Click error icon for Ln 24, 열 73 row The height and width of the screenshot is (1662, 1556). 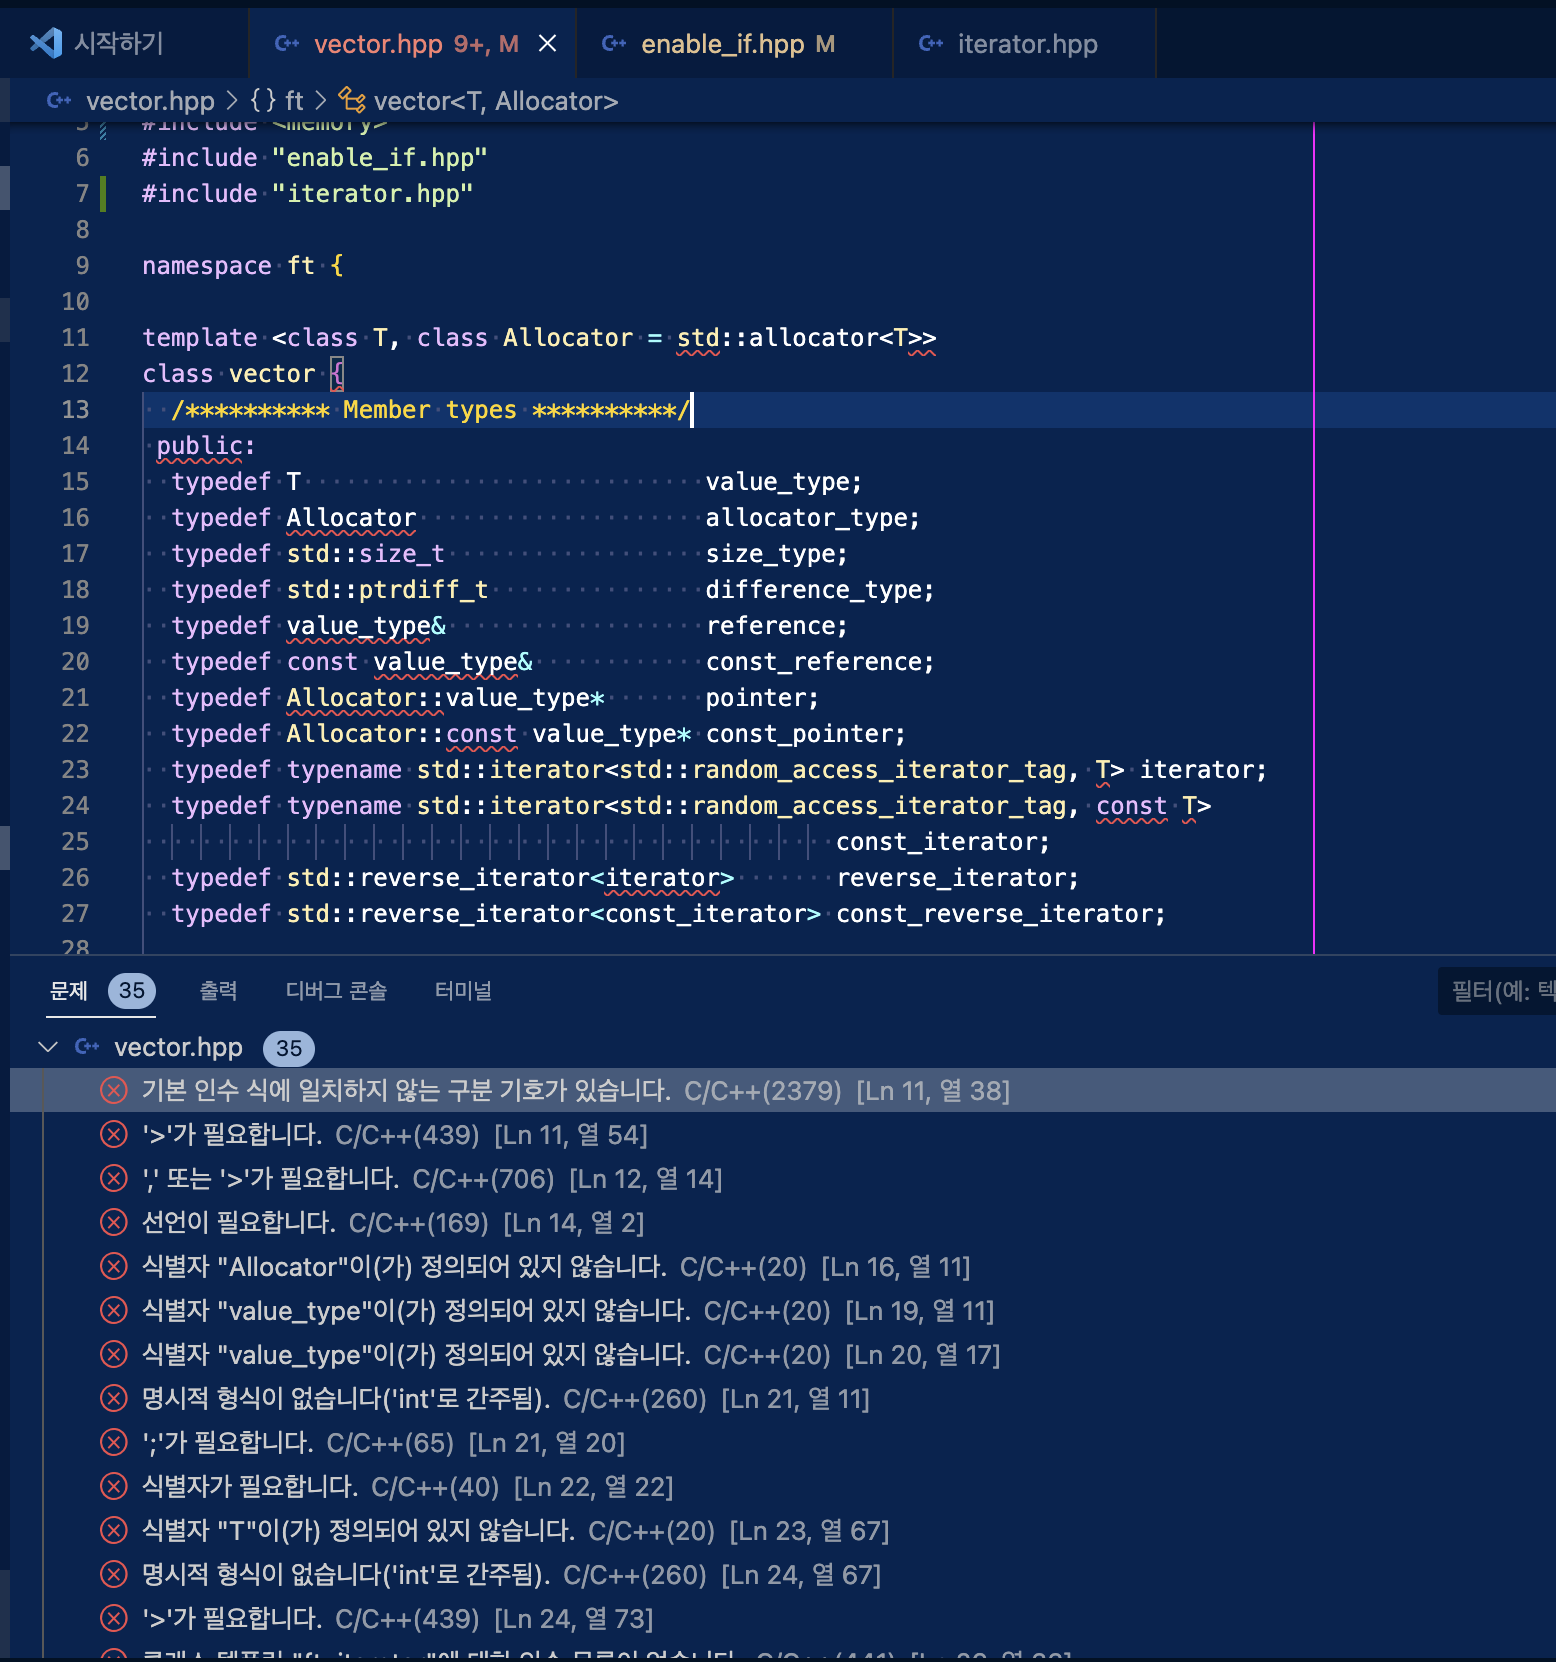114,1618
